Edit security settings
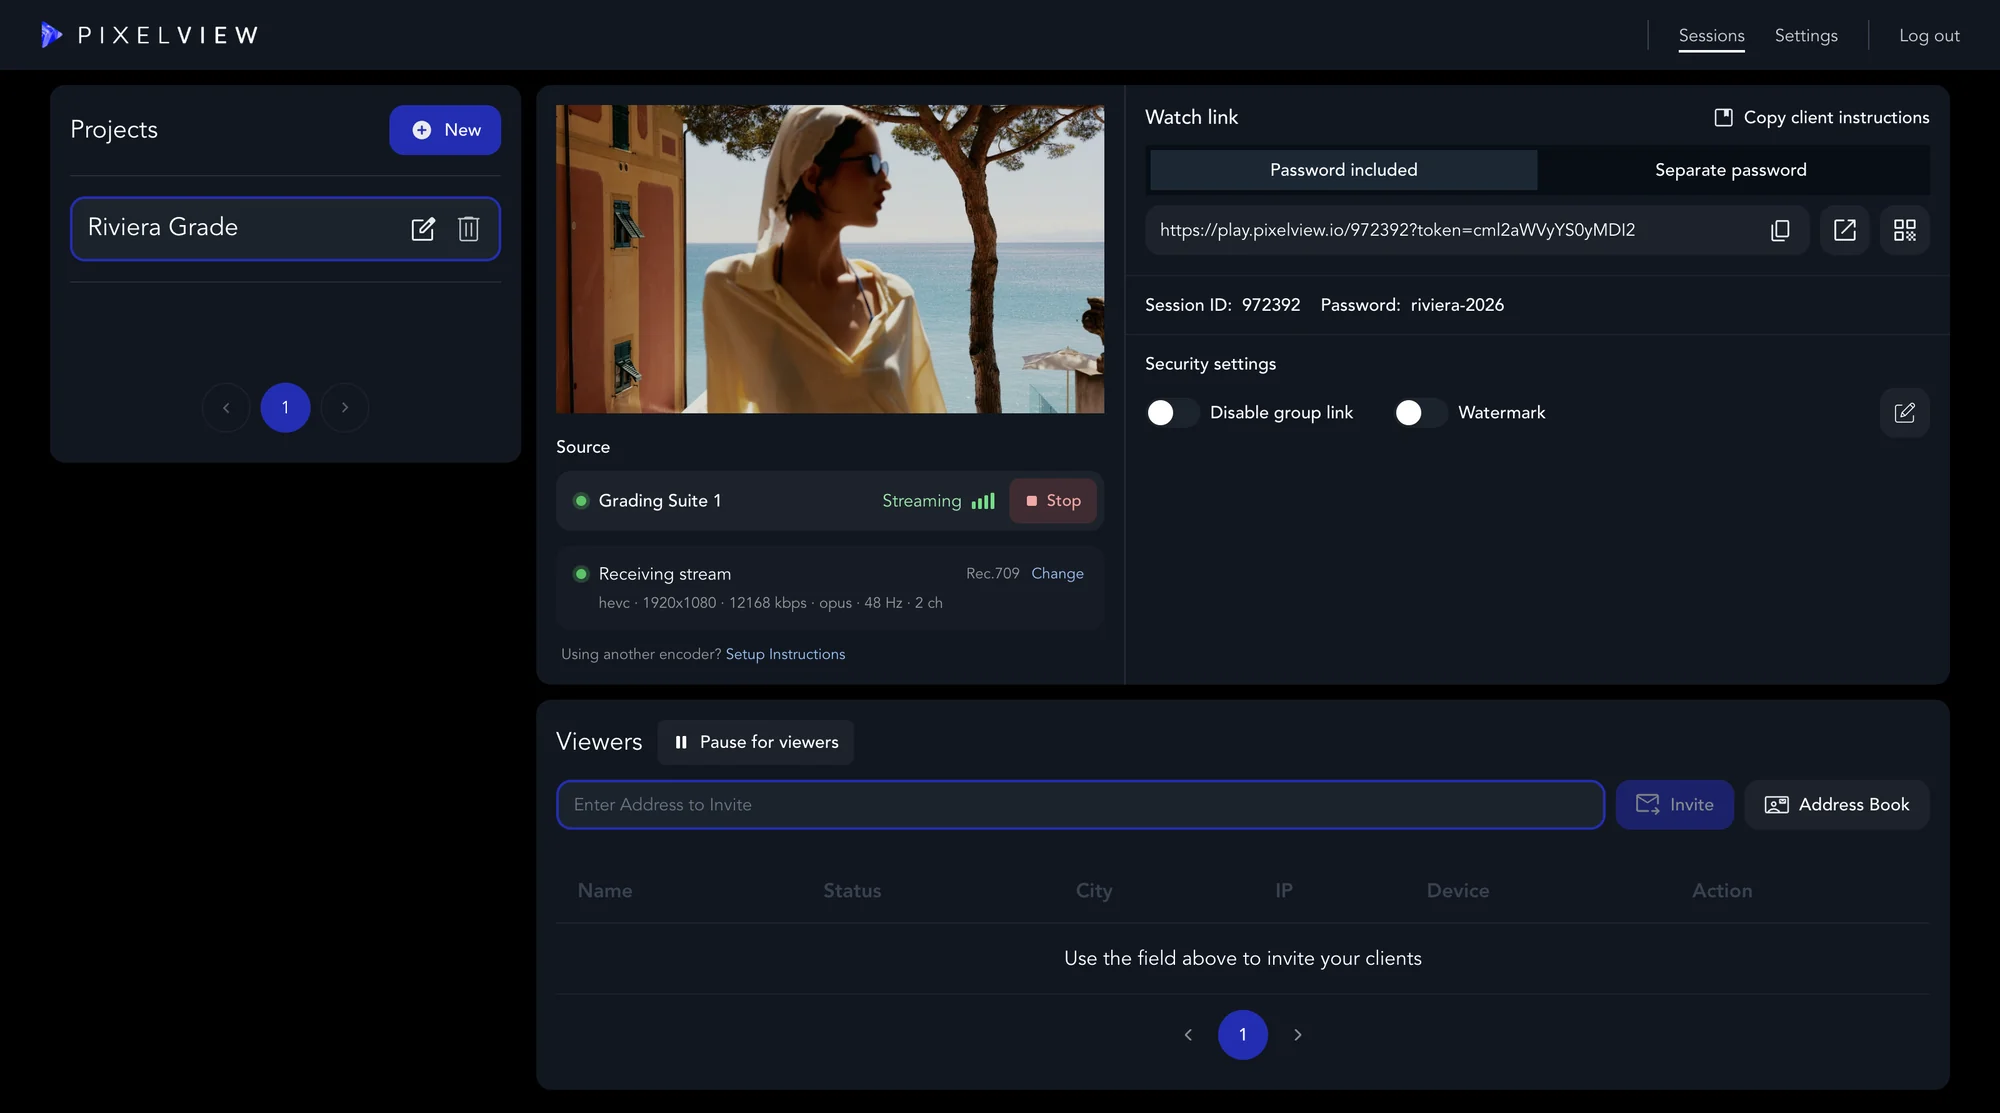 (1905, 413)
